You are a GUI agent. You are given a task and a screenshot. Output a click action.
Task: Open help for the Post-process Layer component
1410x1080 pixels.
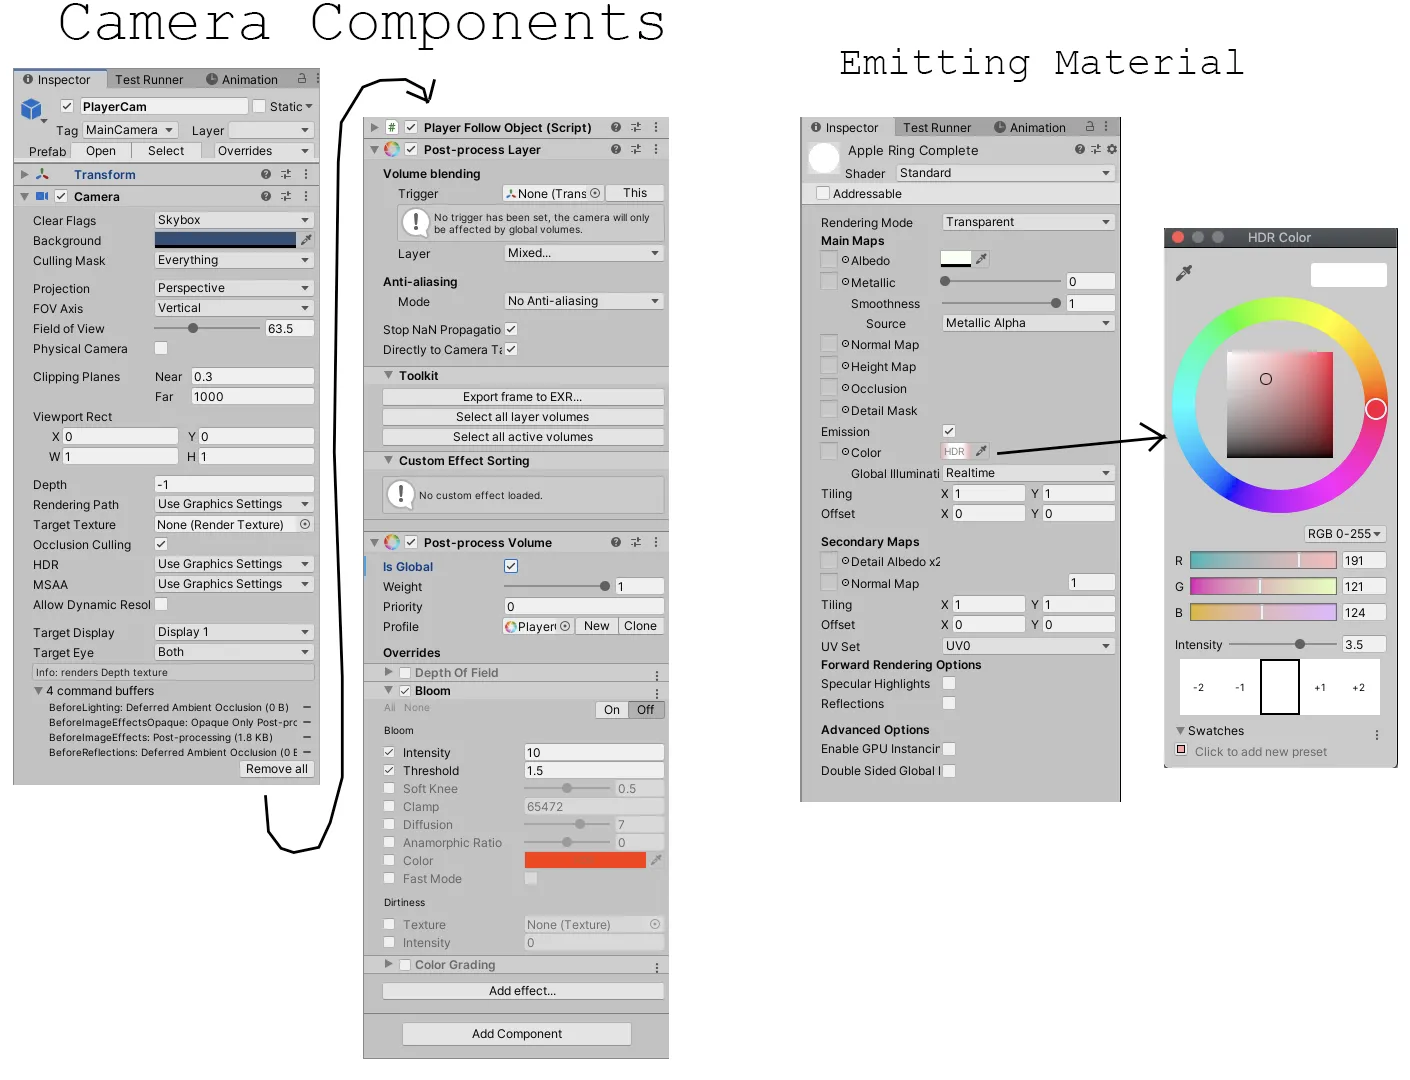coord(616,149)
